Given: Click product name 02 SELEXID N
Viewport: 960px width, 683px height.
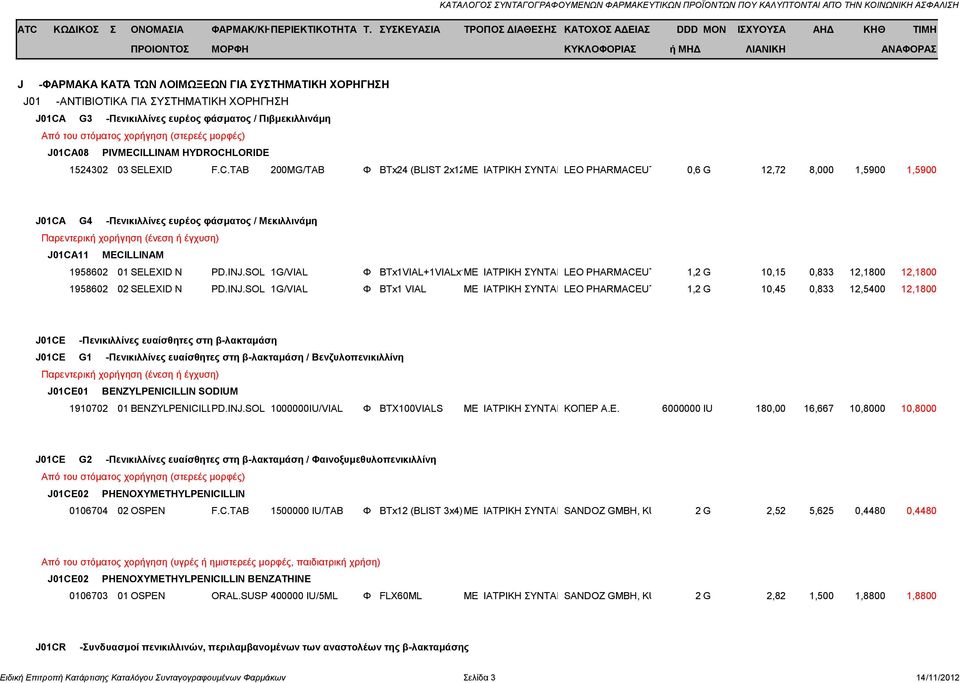Looking at the screenshot, I should (149, 289).
